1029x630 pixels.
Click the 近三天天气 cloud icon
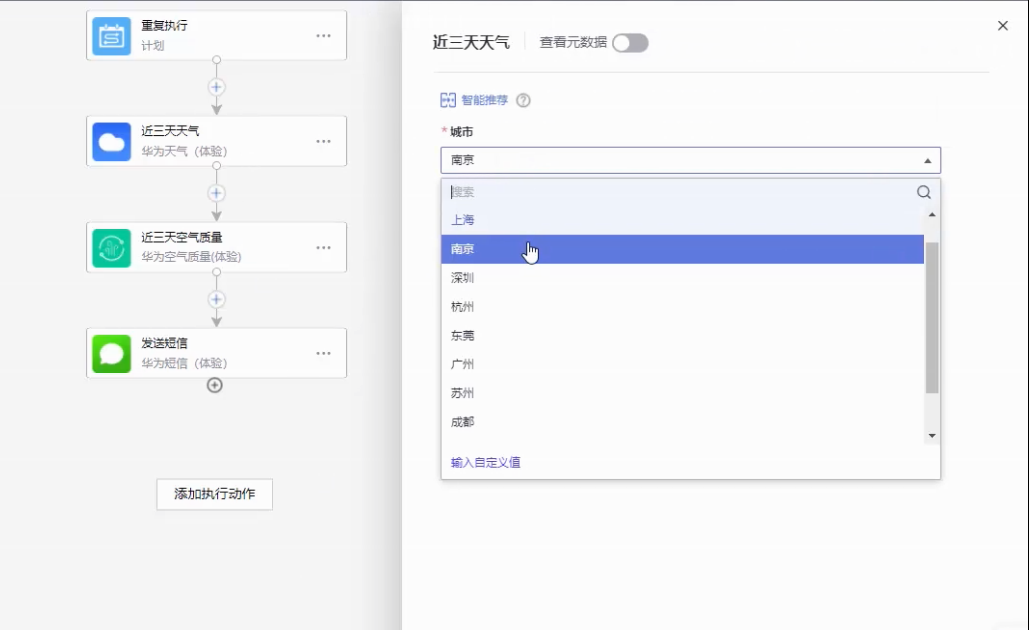point(112,142)
